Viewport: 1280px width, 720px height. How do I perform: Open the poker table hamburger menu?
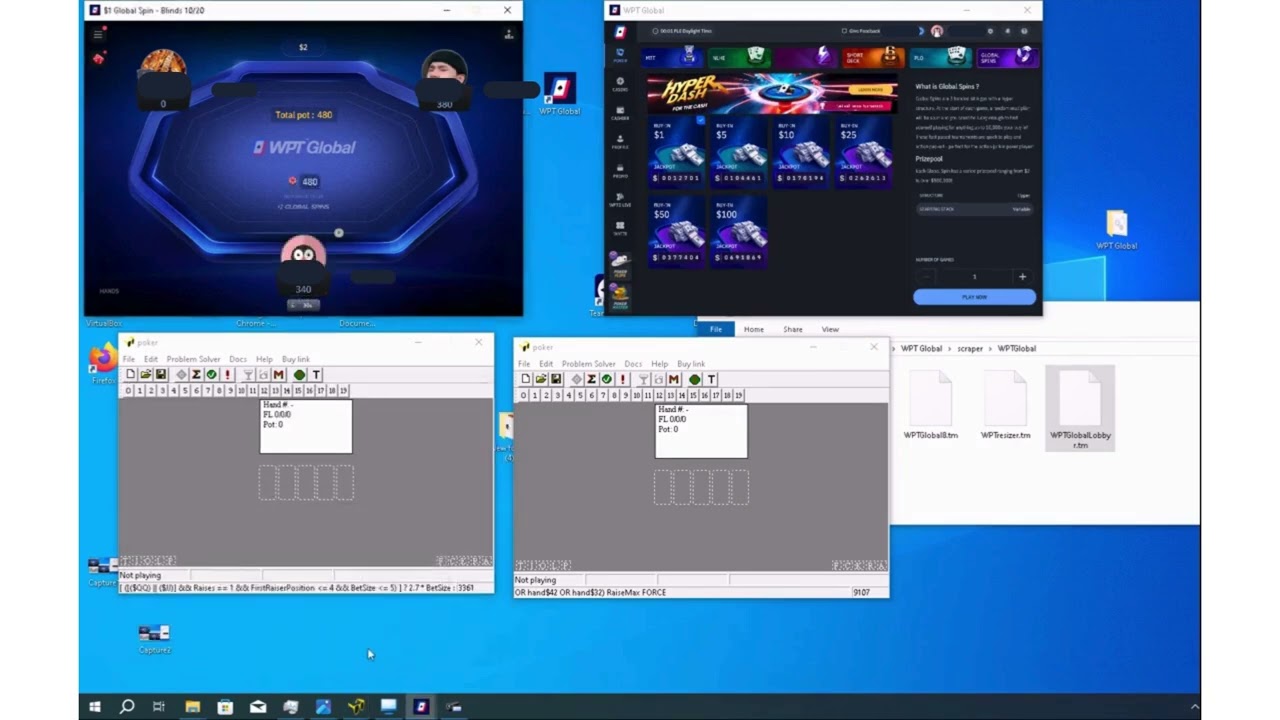pyautogui.click(x=98, y=35)
